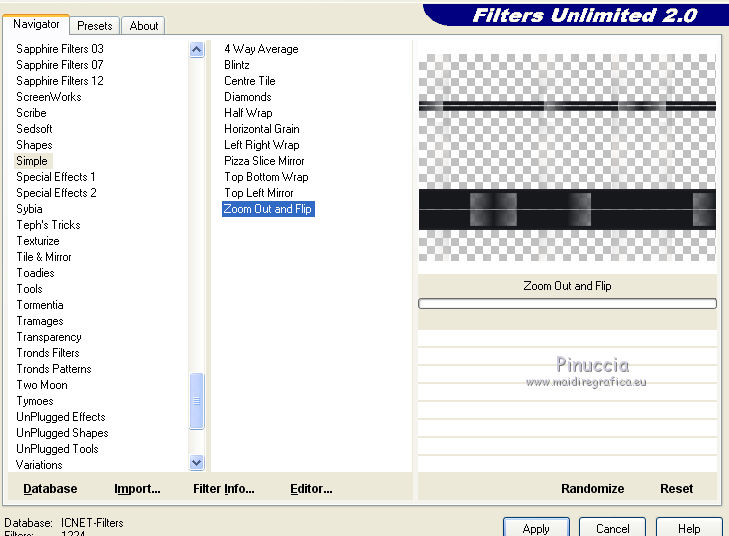
Task: Choose the 4 Way Average filter
Action: [261, 49]
